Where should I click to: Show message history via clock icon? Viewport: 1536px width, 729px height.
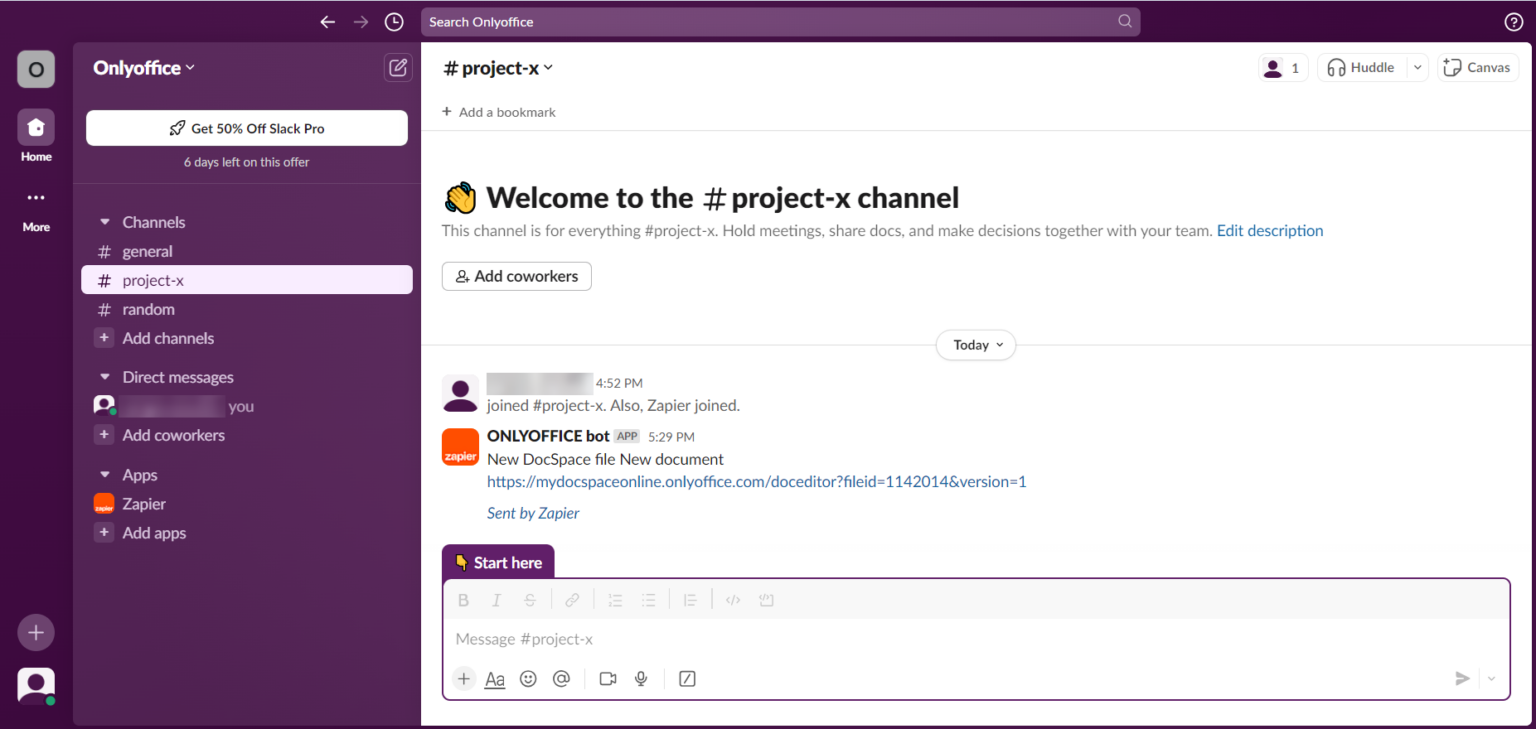(393, 21)
